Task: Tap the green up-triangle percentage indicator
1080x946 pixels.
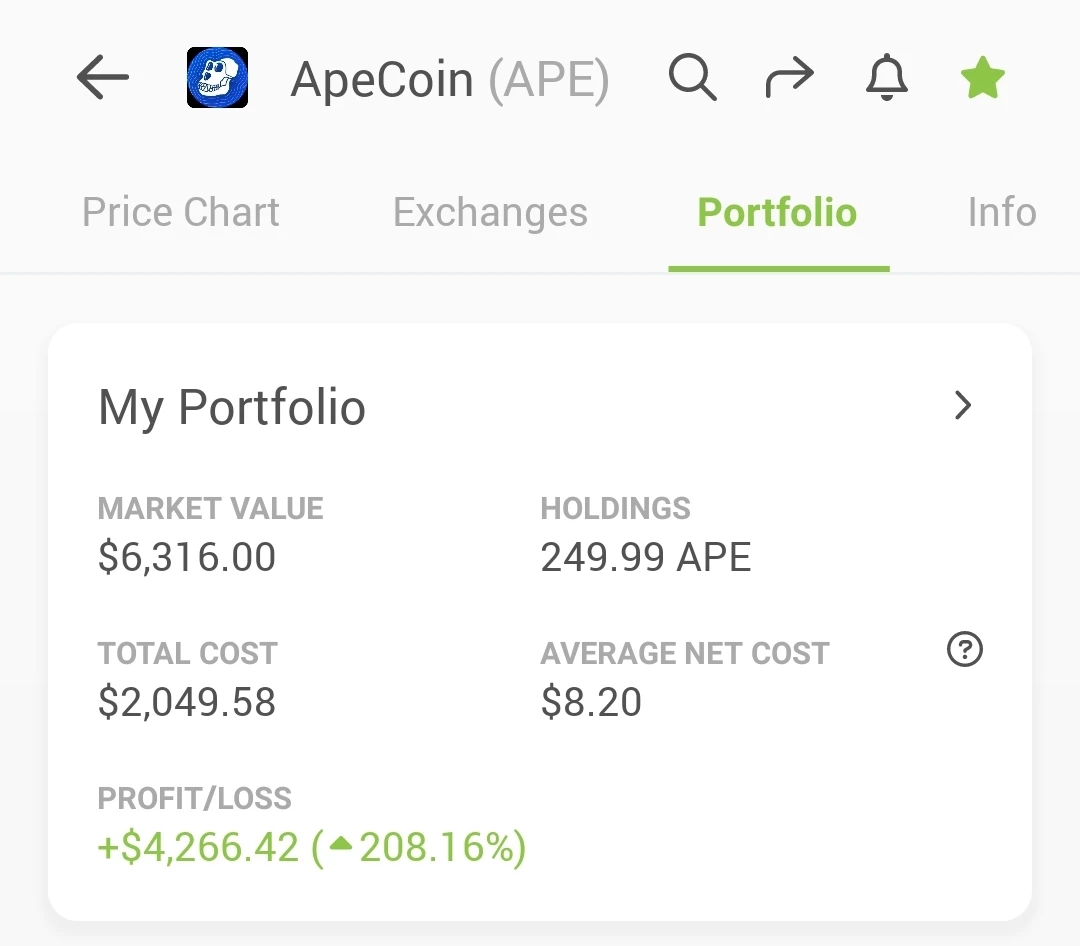Action: (x=341, y=843)
